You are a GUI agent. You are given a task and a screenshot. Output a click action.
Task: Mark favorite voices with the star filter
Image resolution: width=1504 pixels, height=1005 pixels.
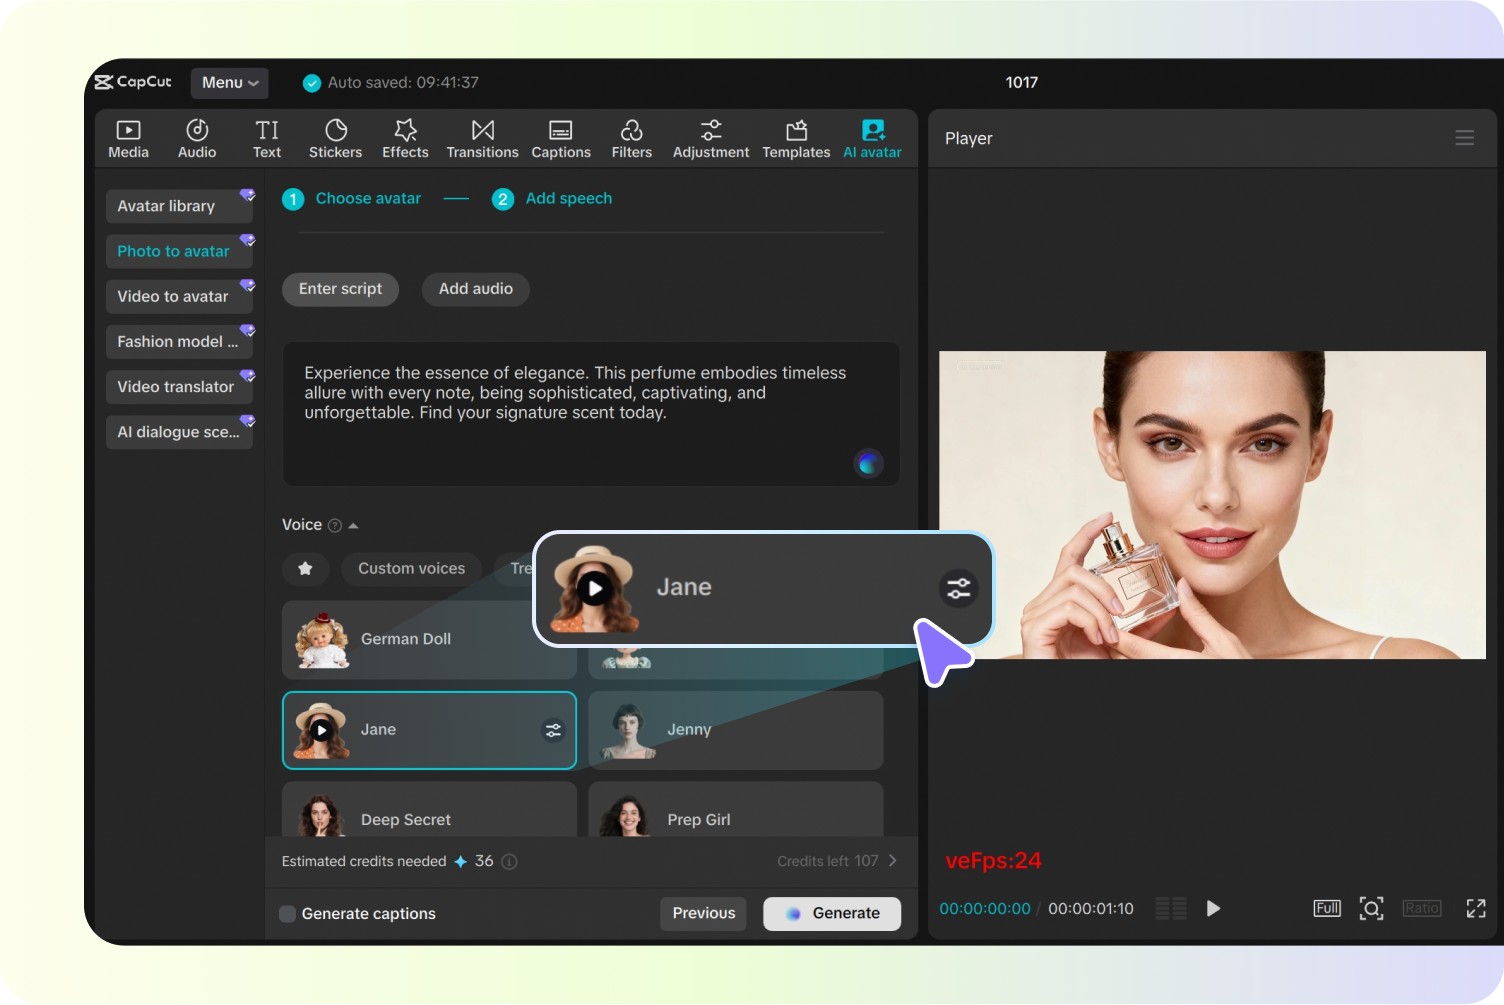[306, 569]
